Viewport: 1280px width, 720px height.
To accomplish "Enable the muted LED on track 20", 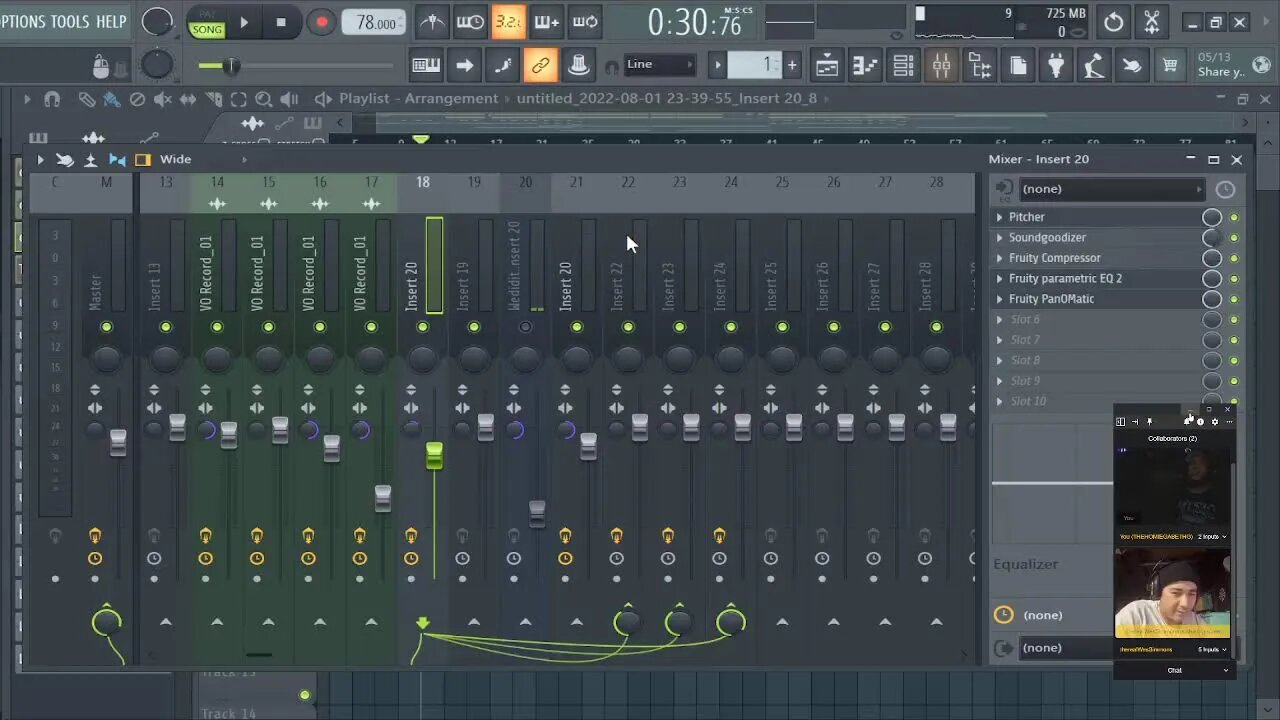I will point(525,327).
